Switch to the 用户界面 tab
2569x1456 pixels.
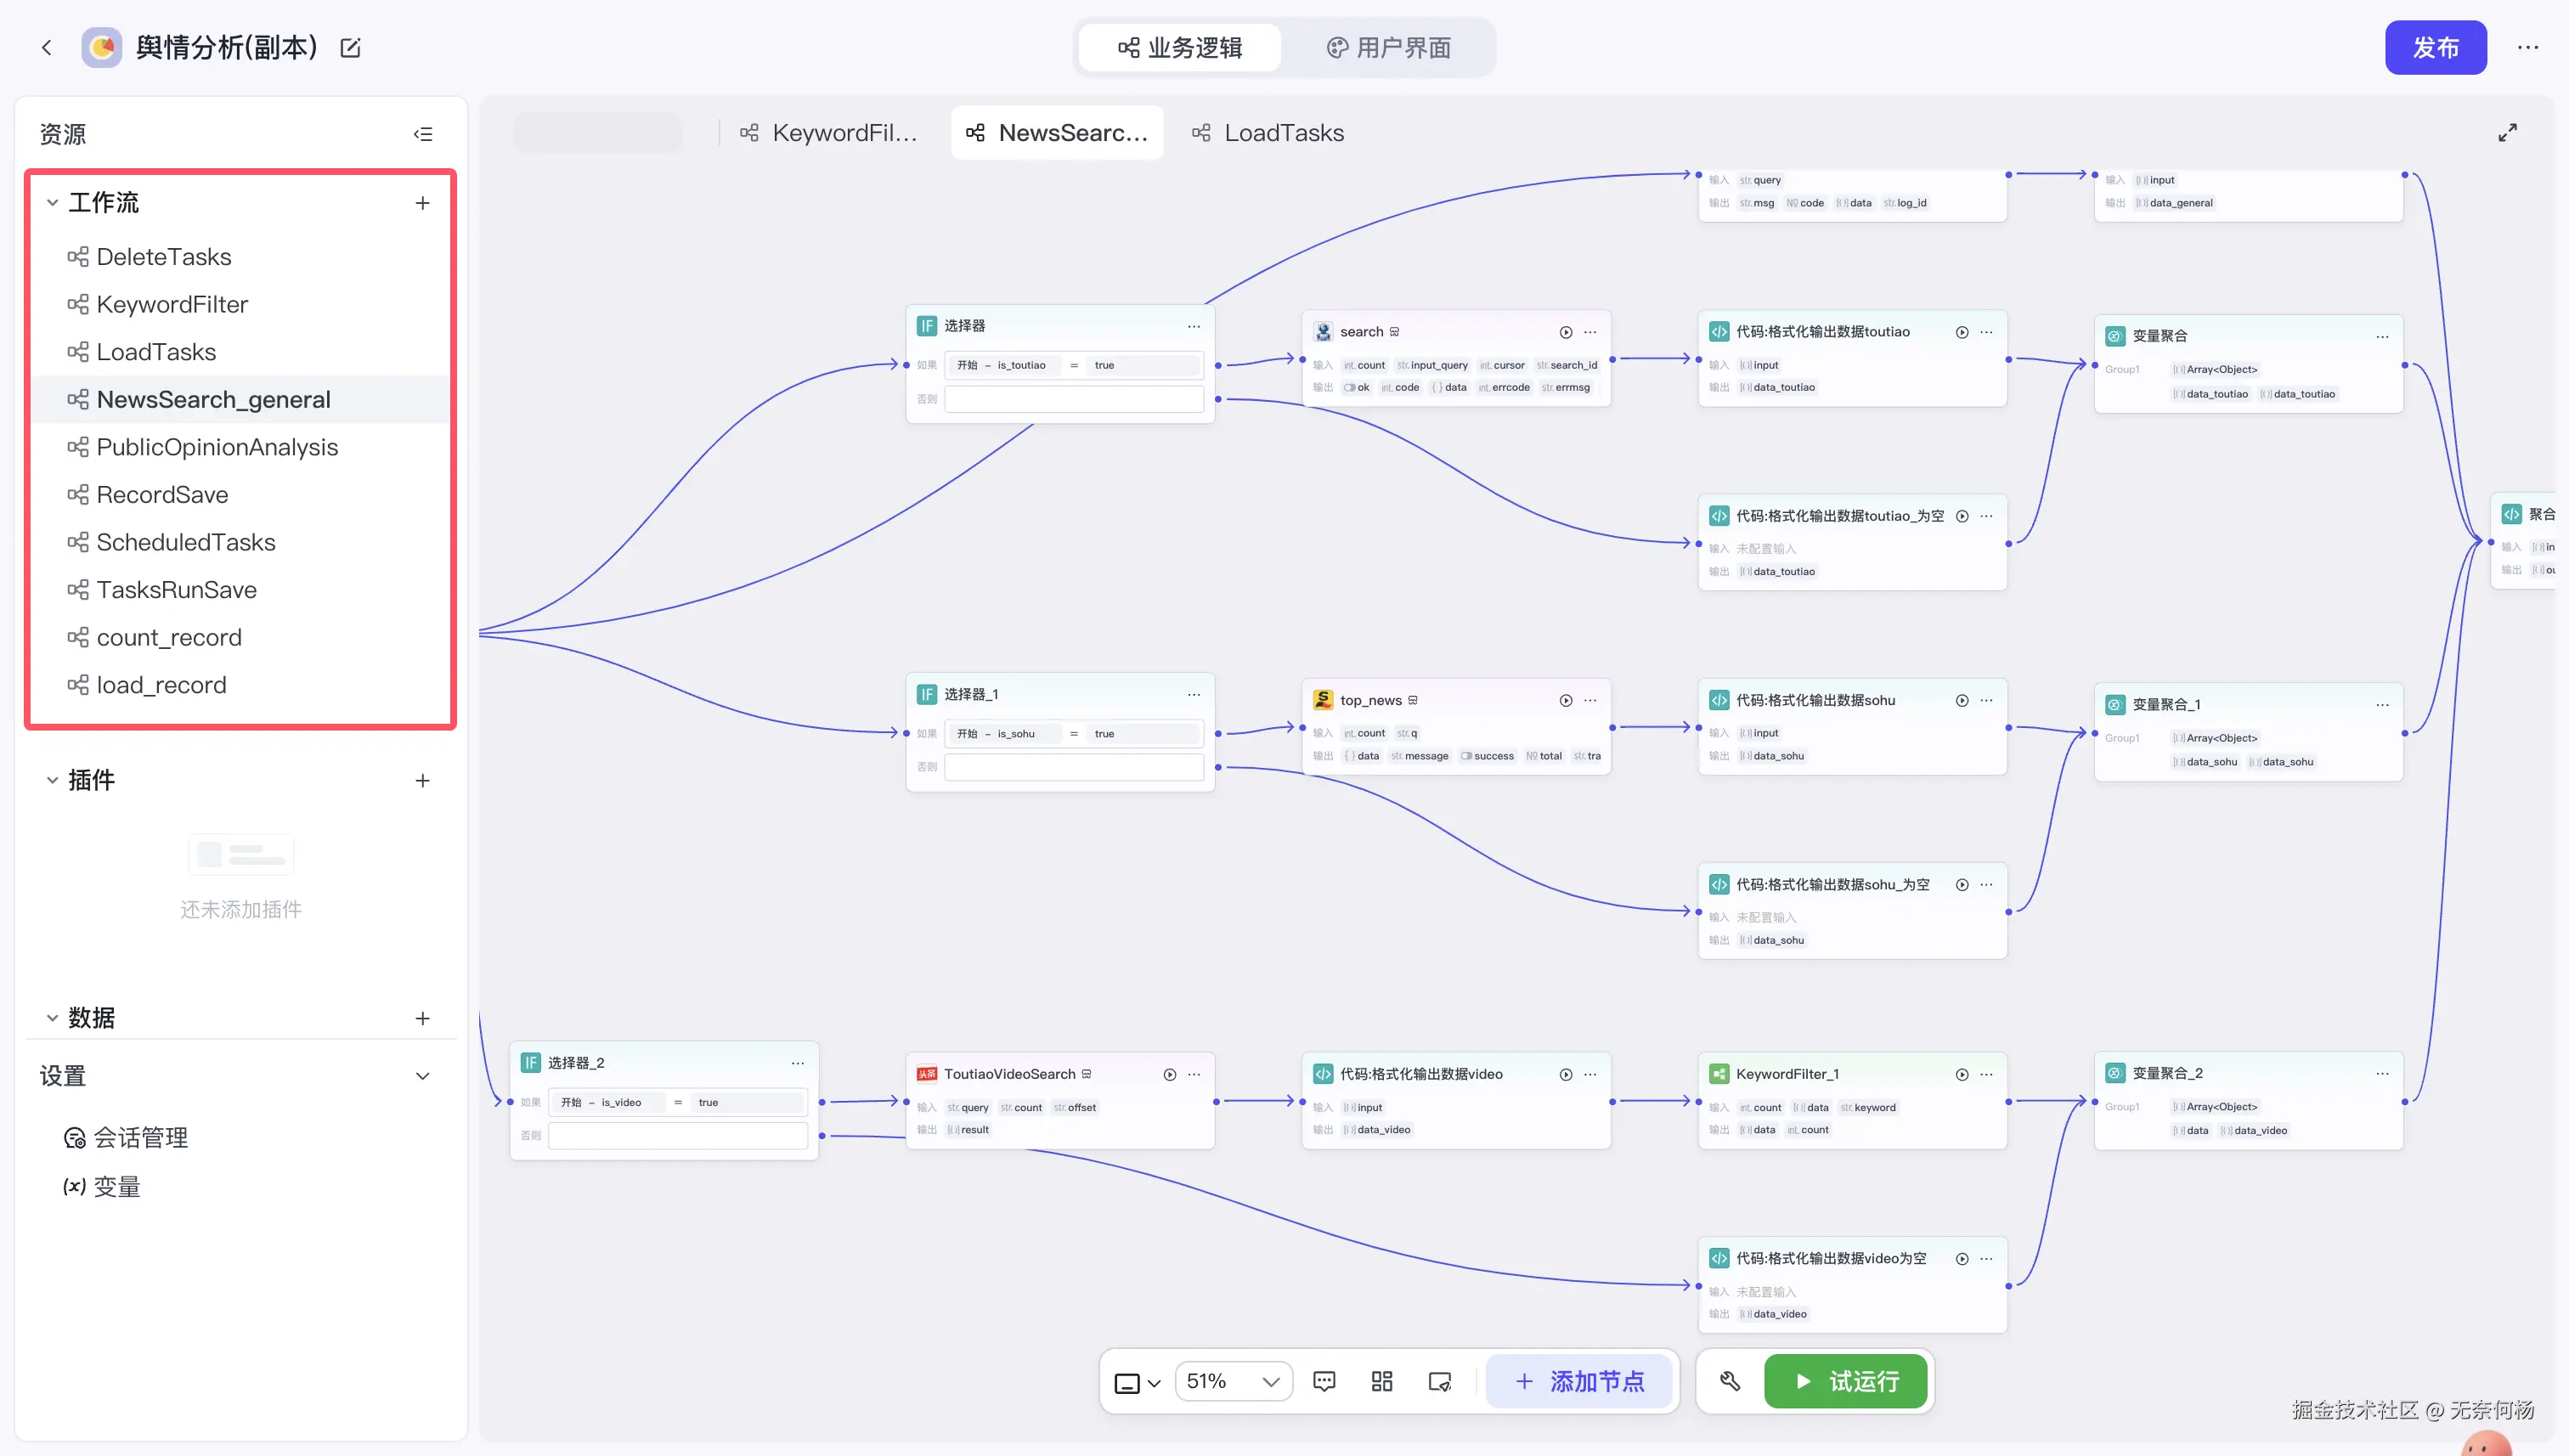tap(1388, 48)
